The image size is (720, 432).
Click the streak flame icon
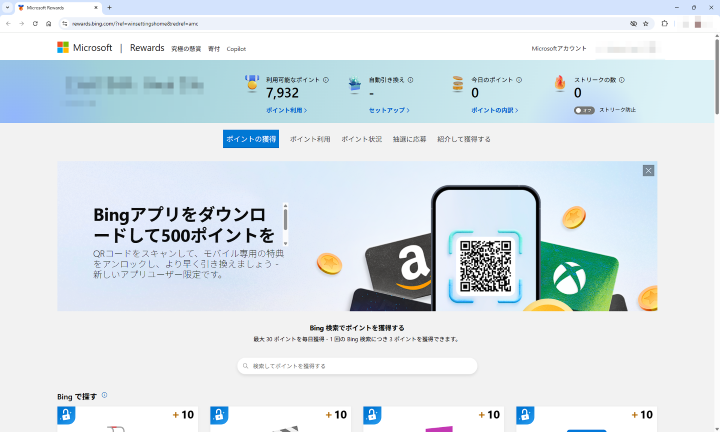tap(560, 84)
